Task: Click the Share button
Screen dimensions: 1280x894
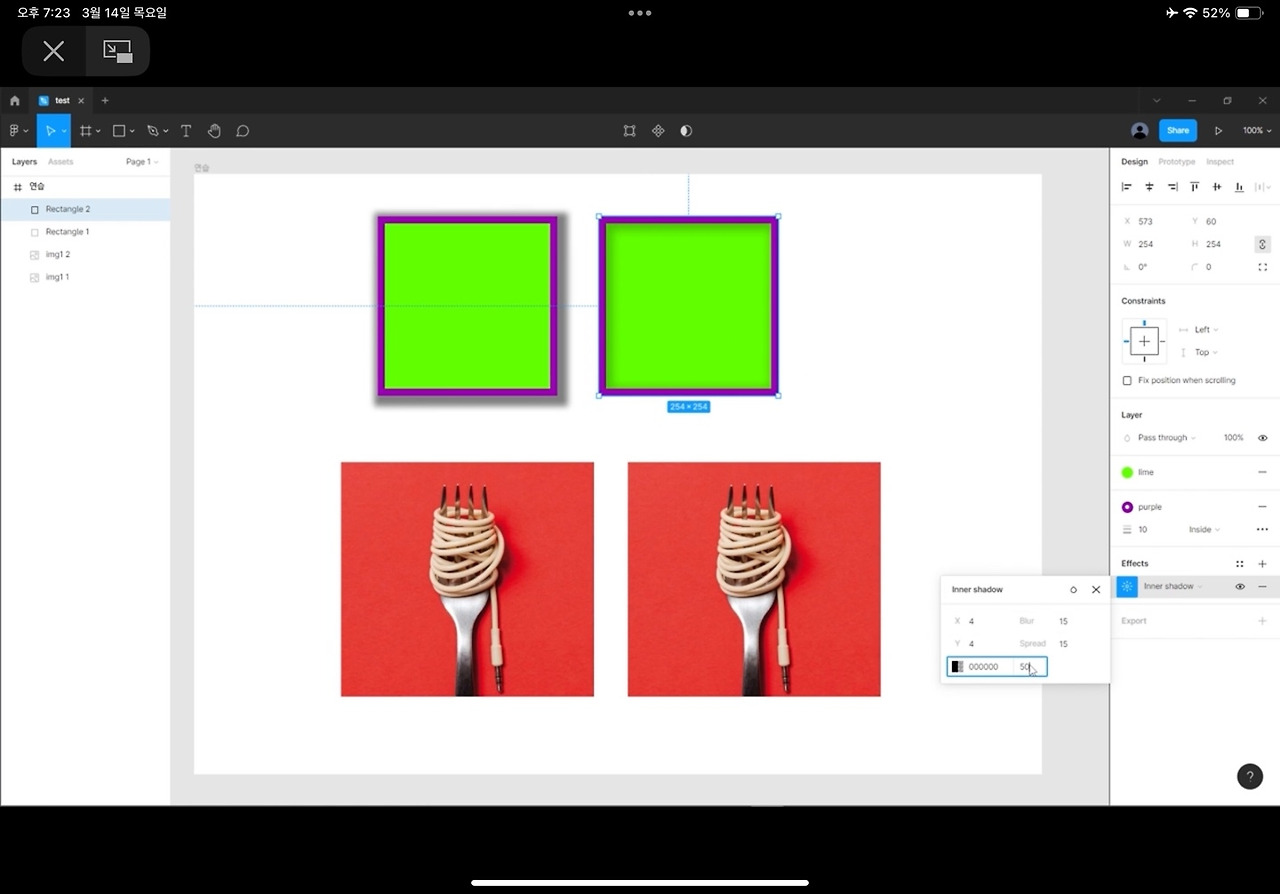Action: 1178,131
